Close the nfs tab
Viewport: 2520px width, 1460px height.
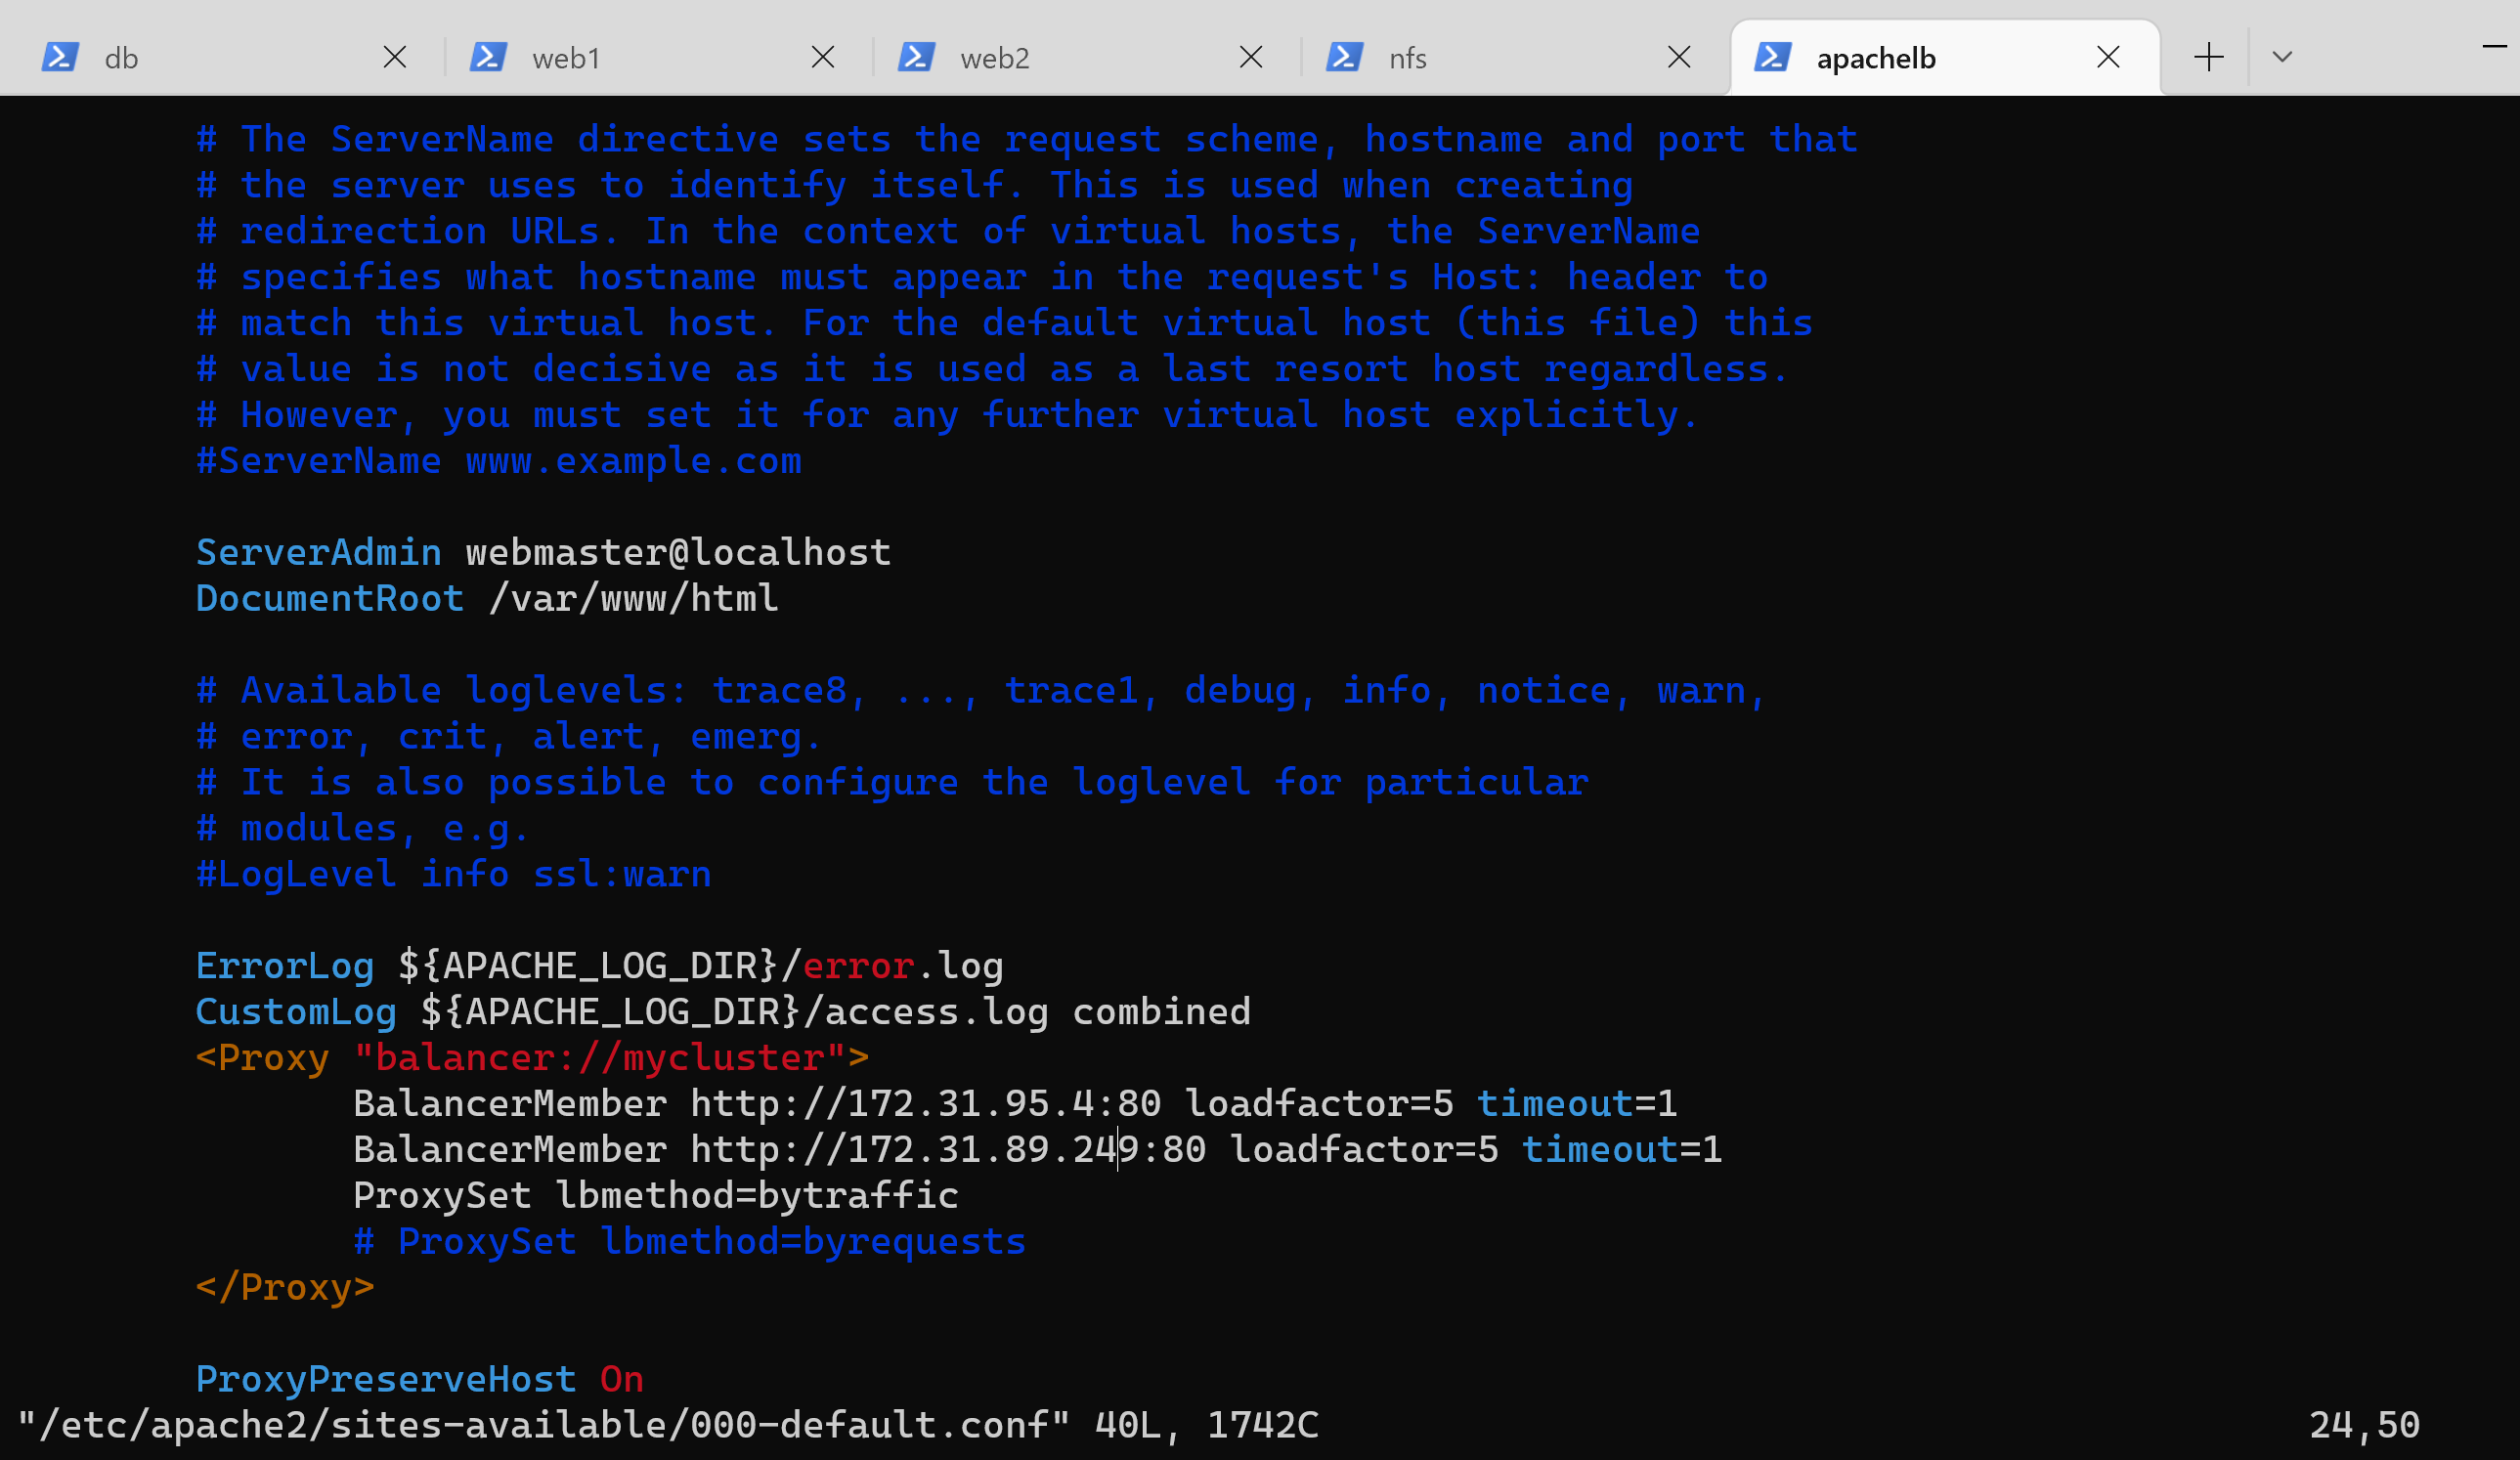[x=1679, y=57]
